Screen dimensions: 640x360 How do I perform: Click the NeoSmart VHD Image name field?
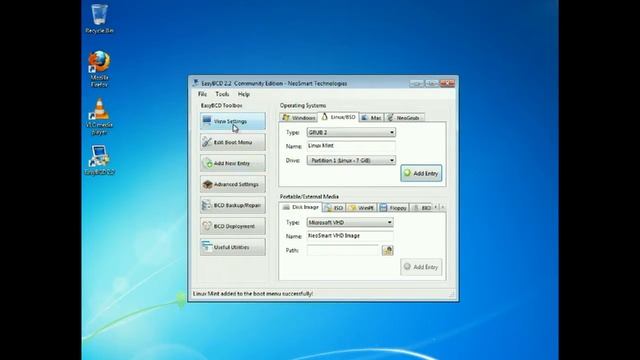coord(350,236)
